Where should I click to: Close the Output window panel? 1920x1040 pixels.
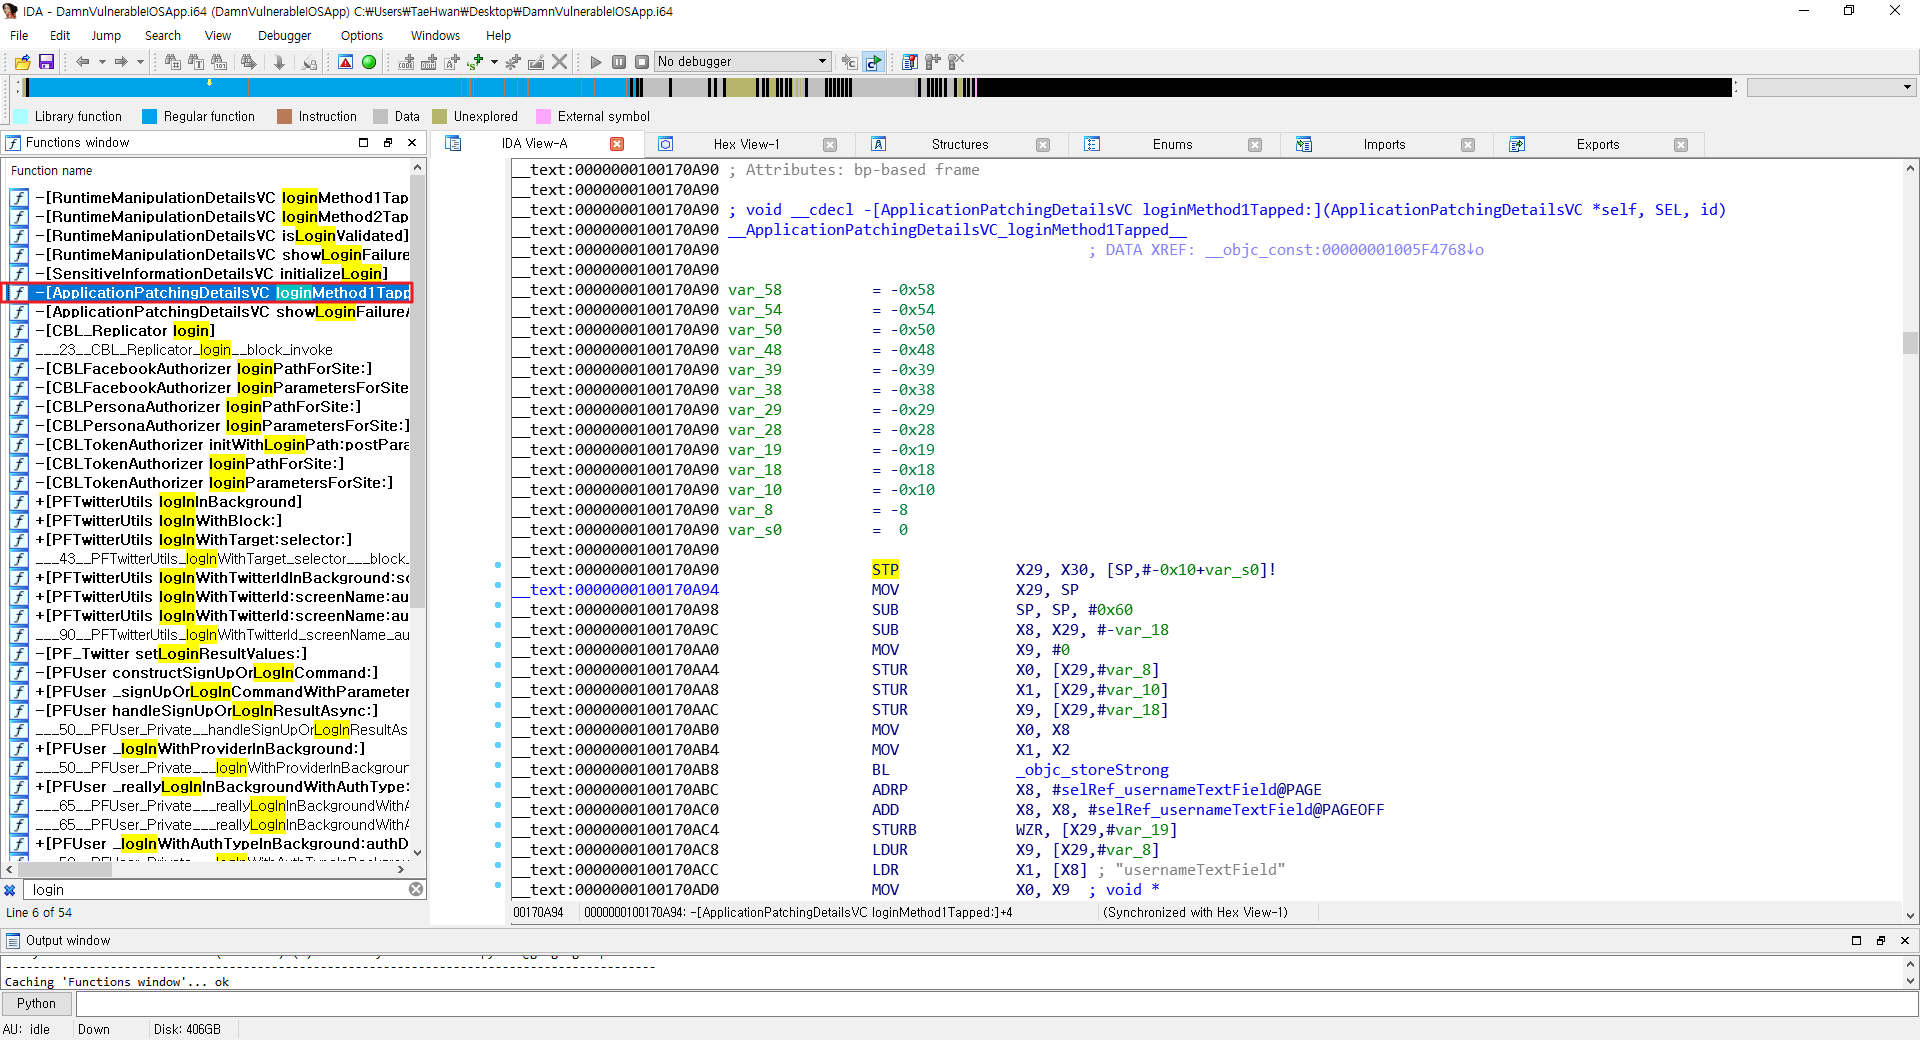coord(1904,941)
